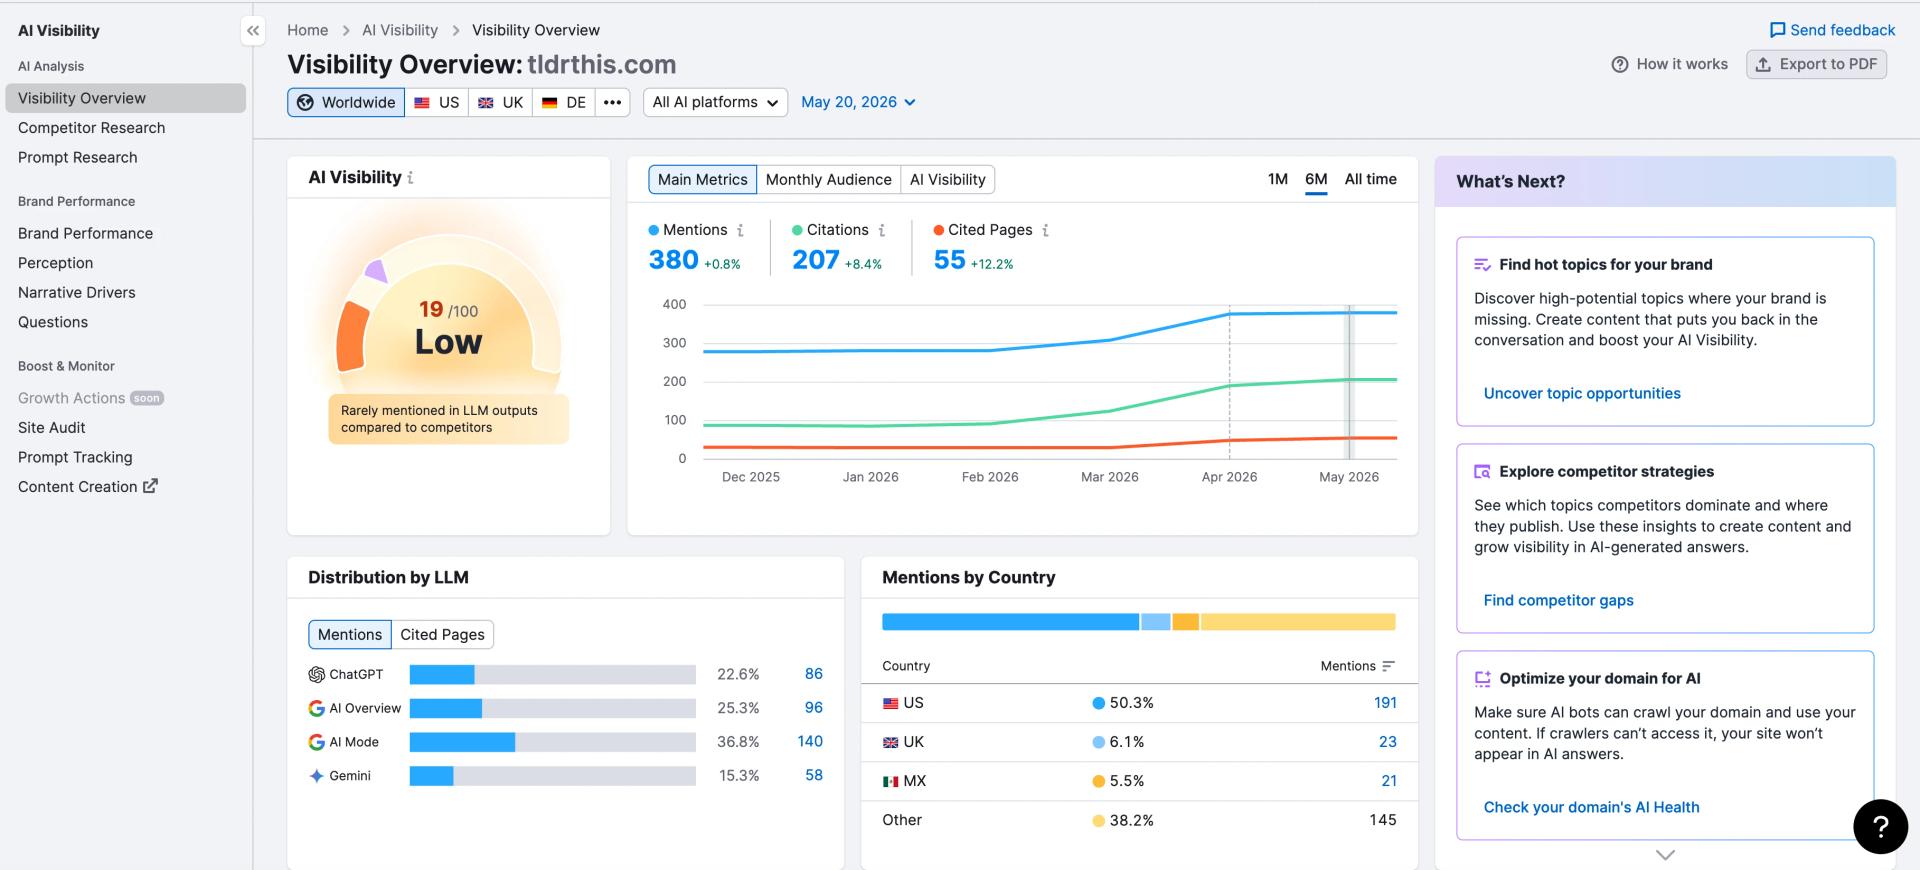This screenshot has width=1920, height=870.
Task: Click the Send feedback chat icon
Action: coord(1777,30)
